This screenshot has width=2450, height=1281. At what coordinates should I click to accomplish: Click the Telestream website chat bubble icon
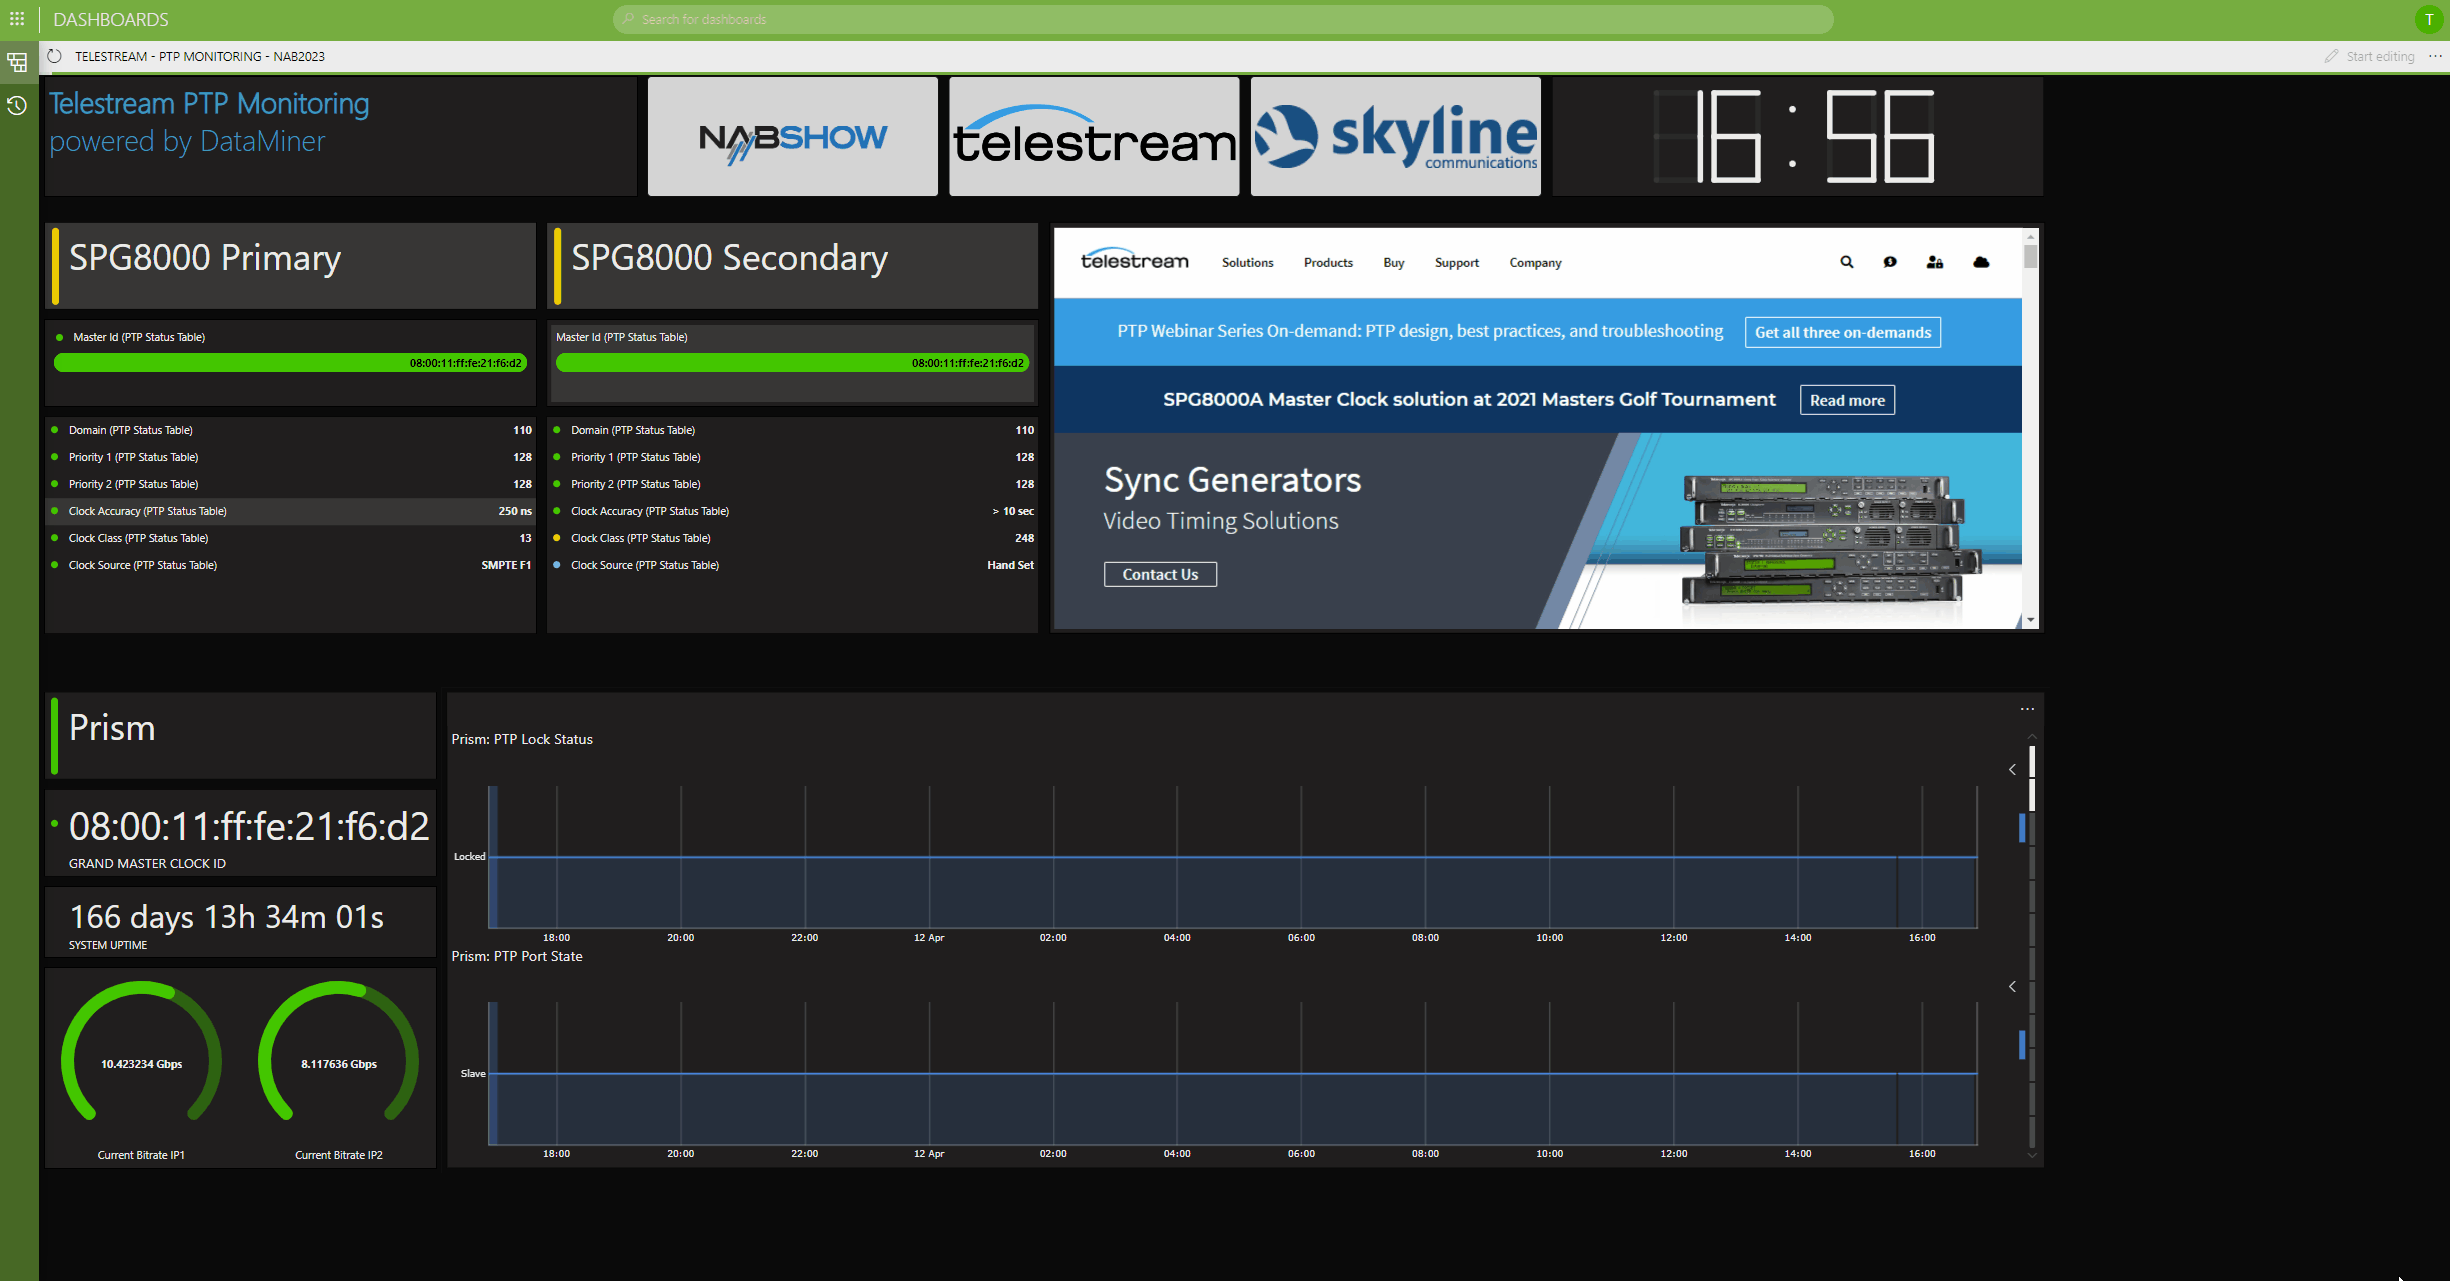point(1890,262)
